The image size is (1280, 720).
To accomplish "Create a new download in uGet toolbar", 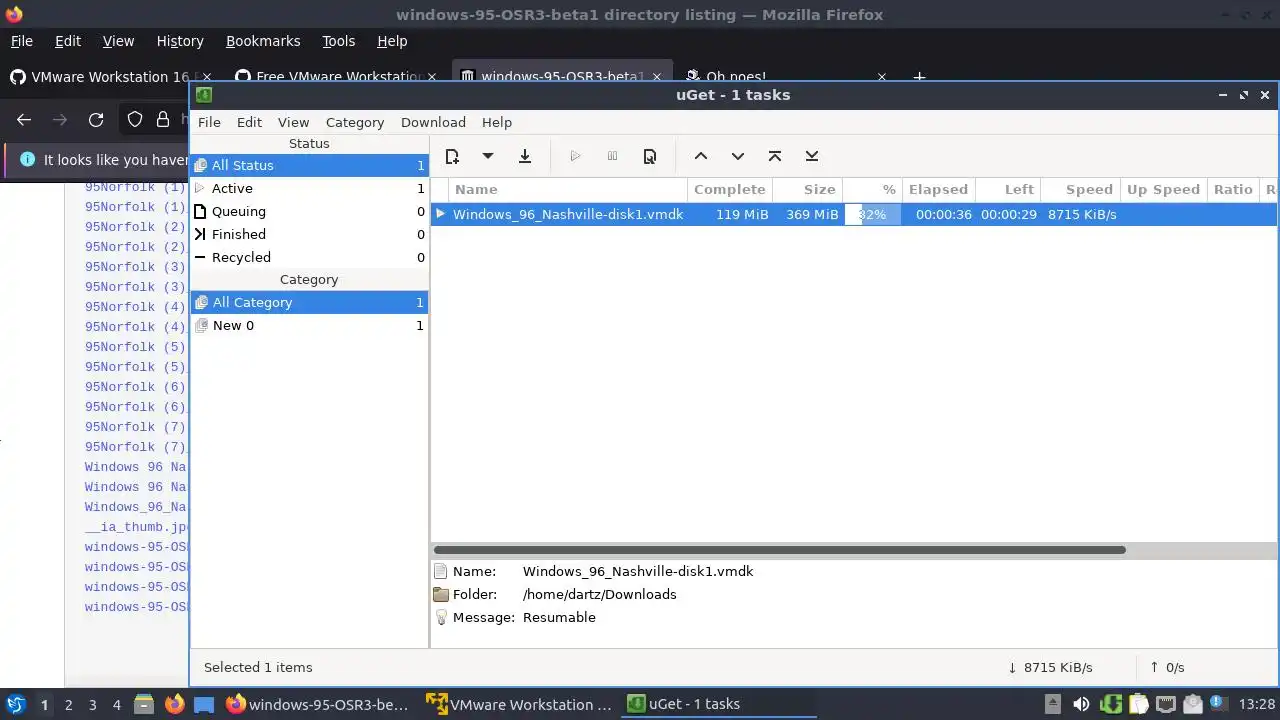I will tap(452, 156).
